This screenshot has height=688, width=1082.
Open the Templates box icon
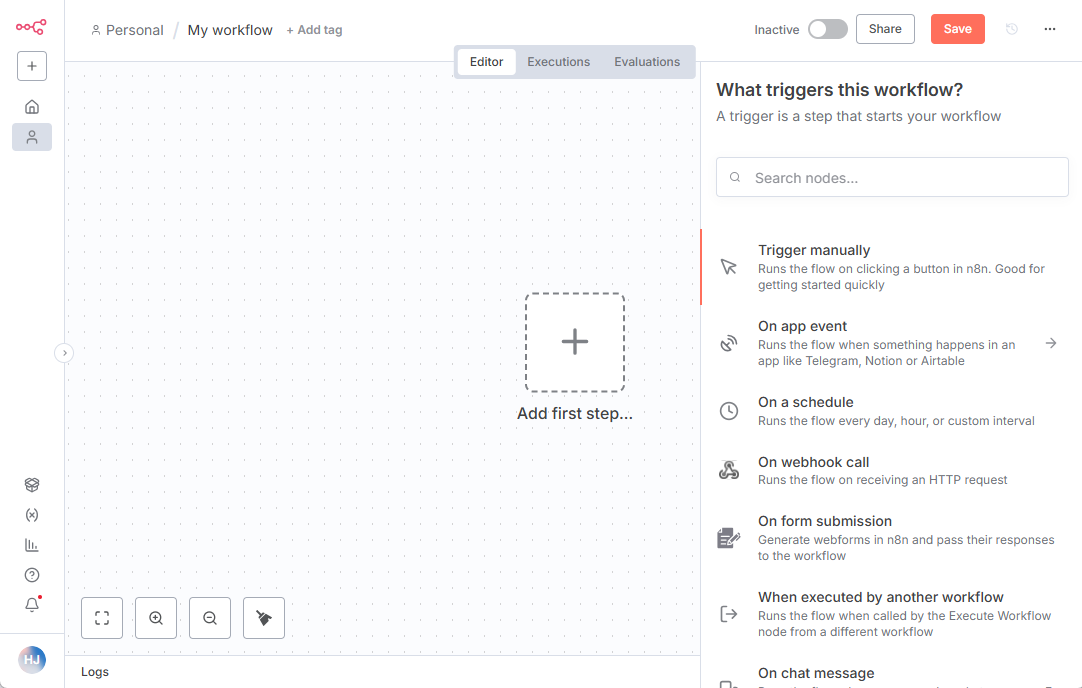(32, 484)
